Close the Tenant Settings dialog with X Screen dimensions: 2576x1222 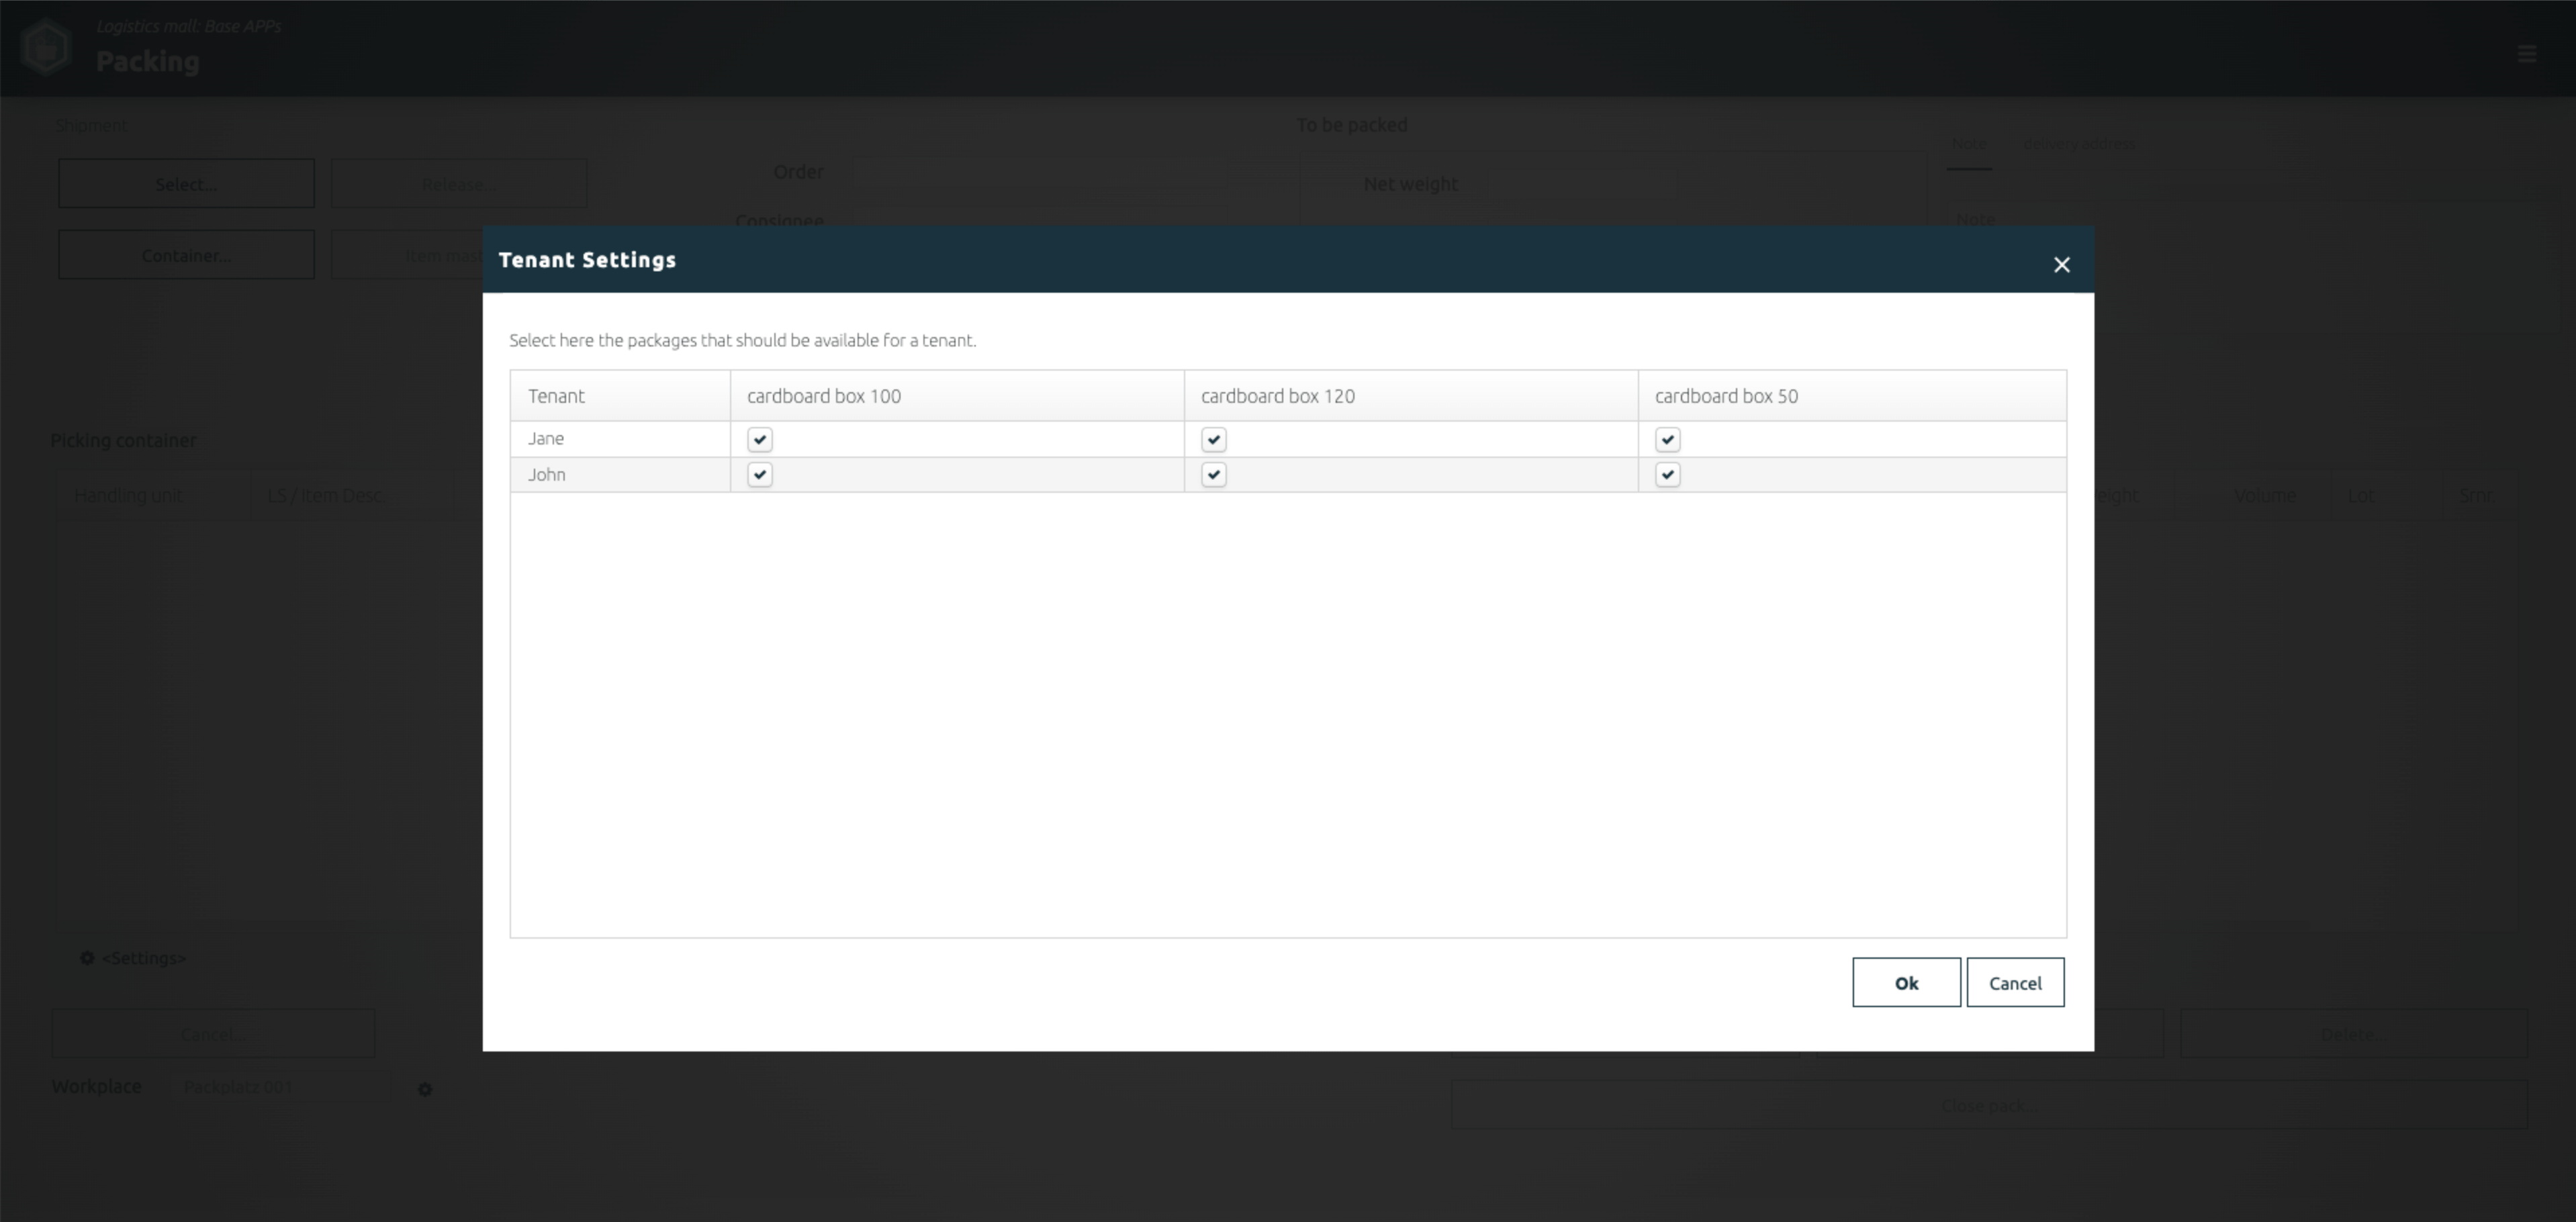tap(2061, 265)
